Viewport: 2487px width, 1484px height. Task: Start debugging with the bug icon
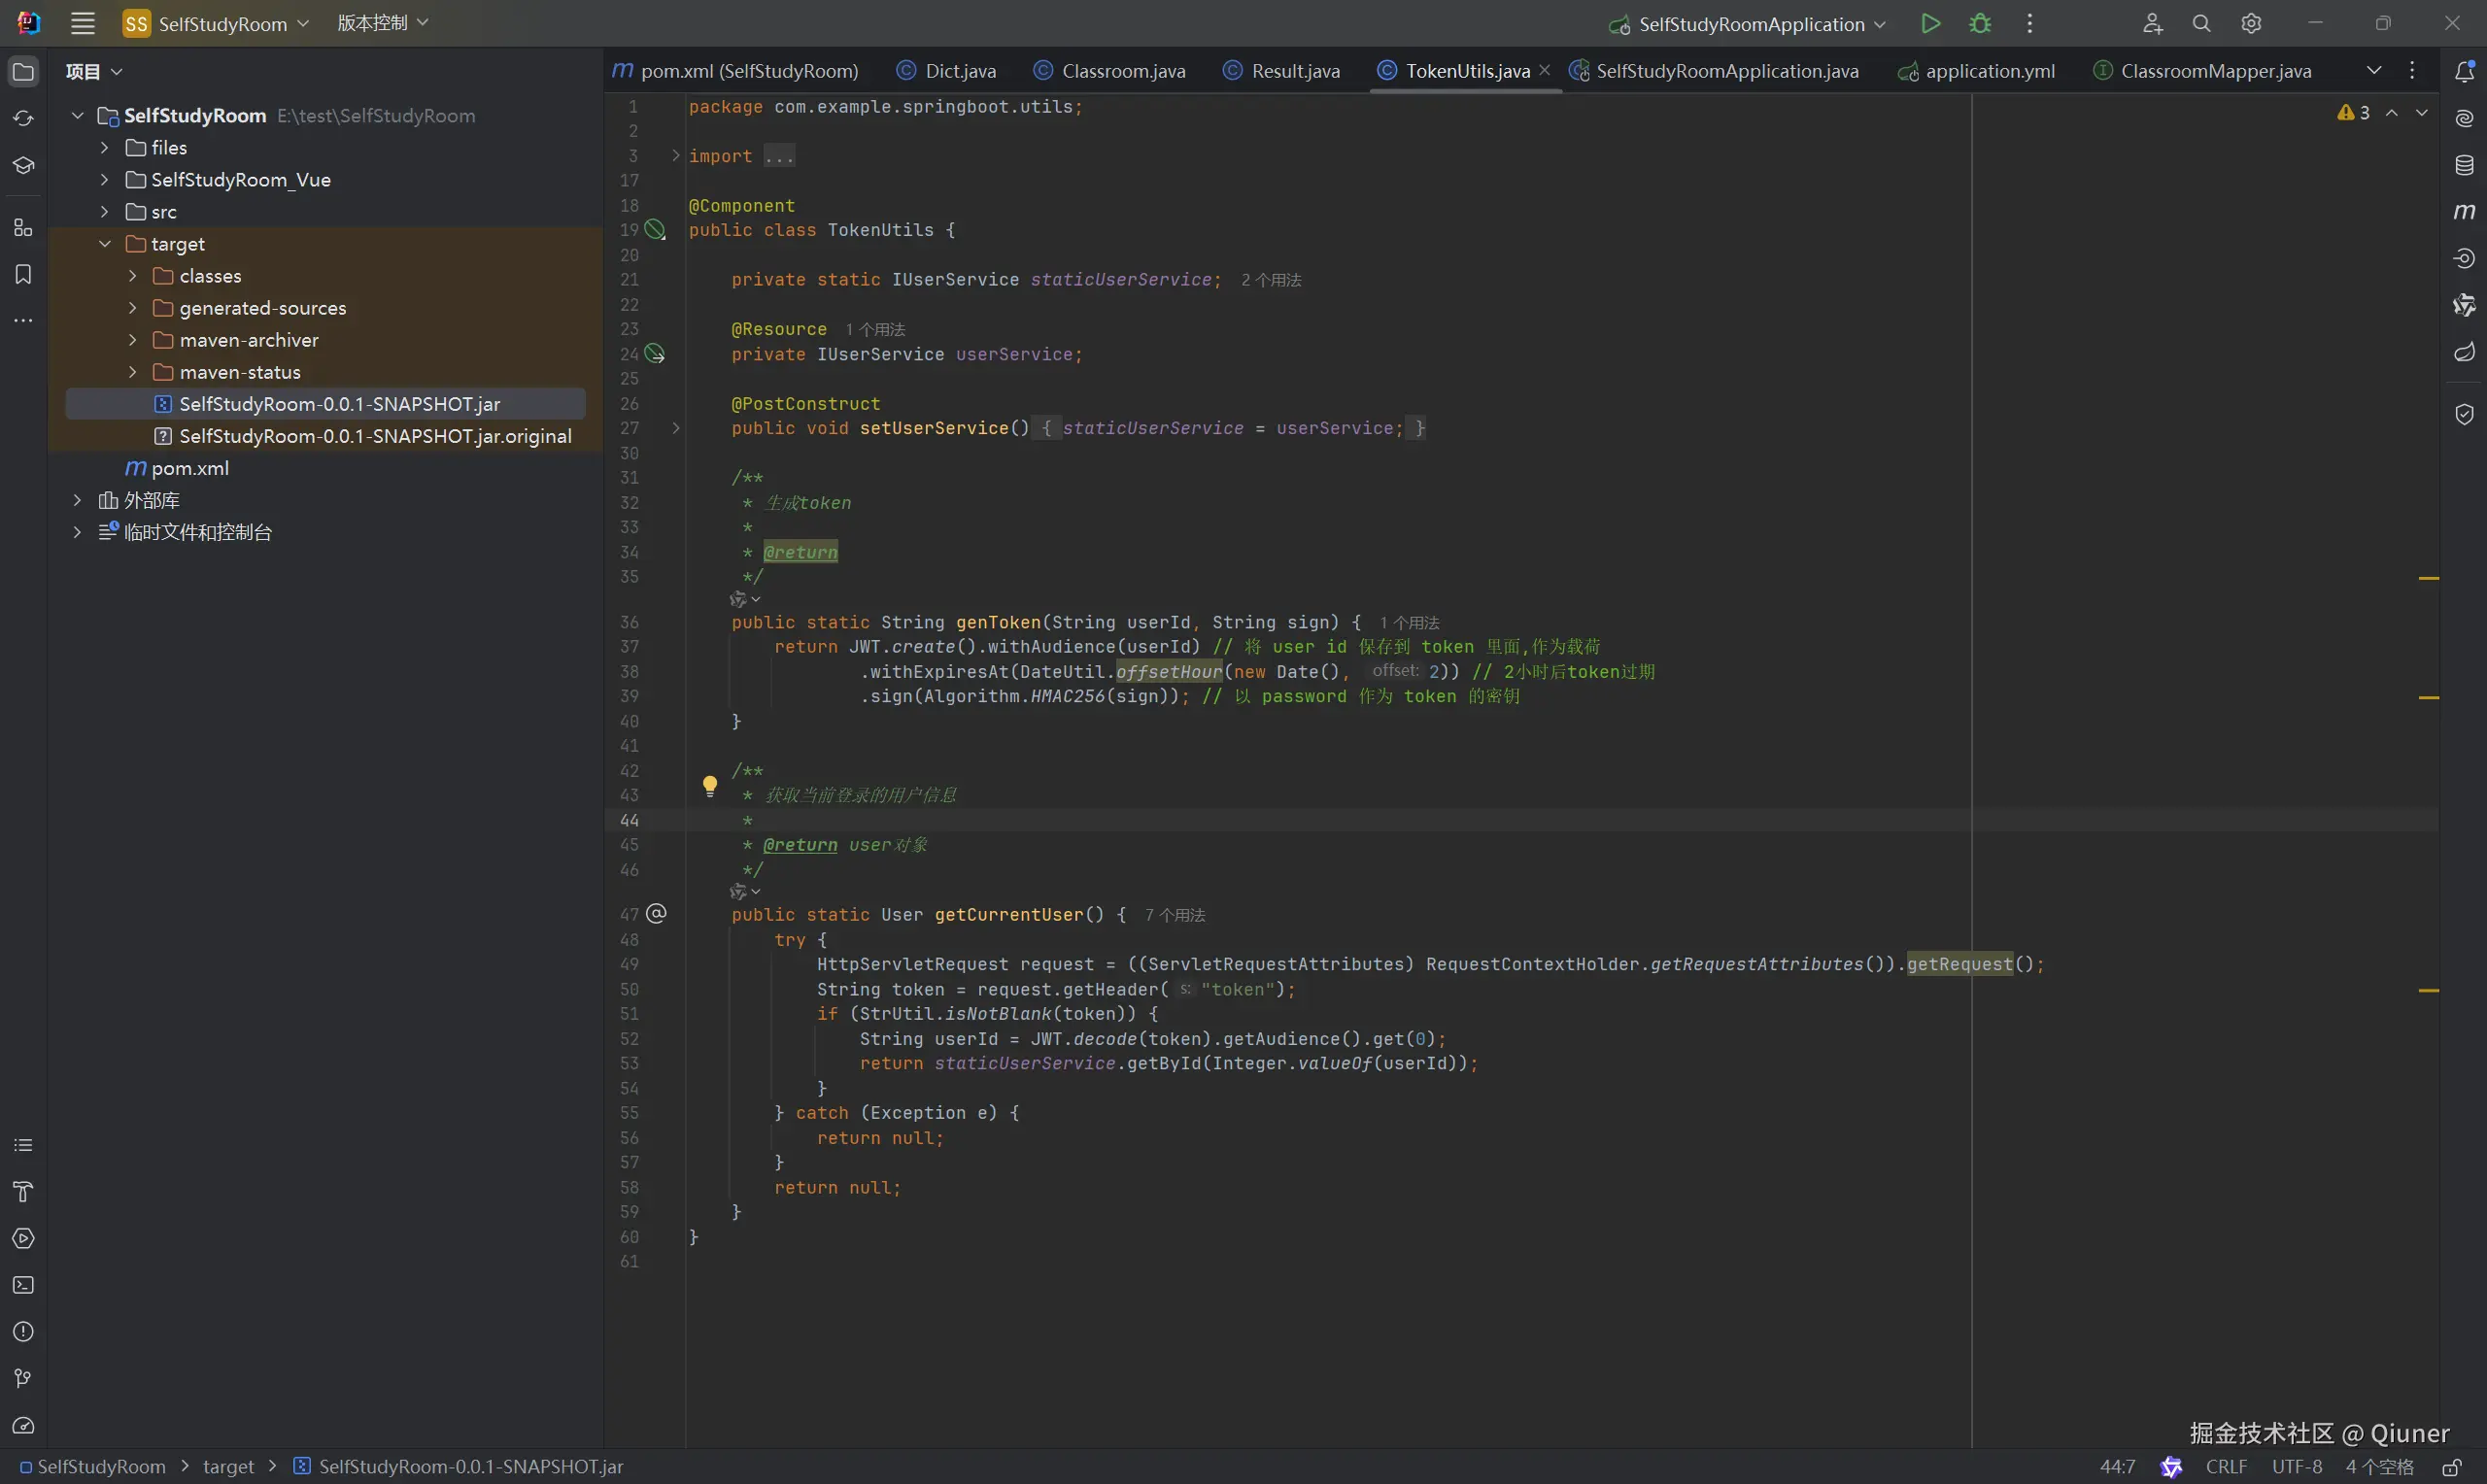(x=1980, y=23)
